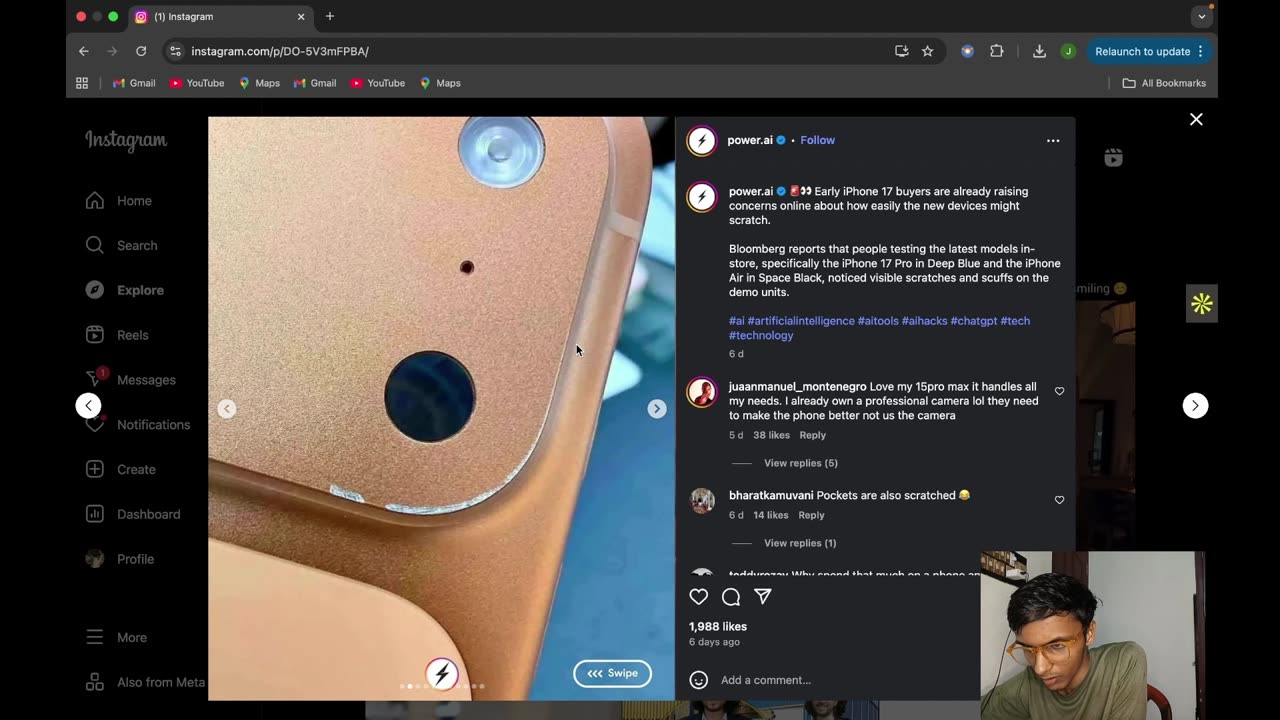
Task: Open juanmanuel_montenegro's avatar
Action: point(702,391)
